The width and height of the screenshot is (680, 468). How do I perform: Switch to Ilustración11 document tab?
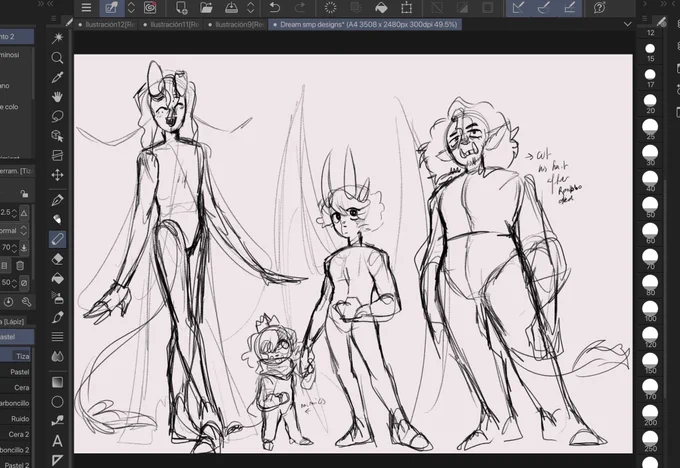(x=171, y=25)
